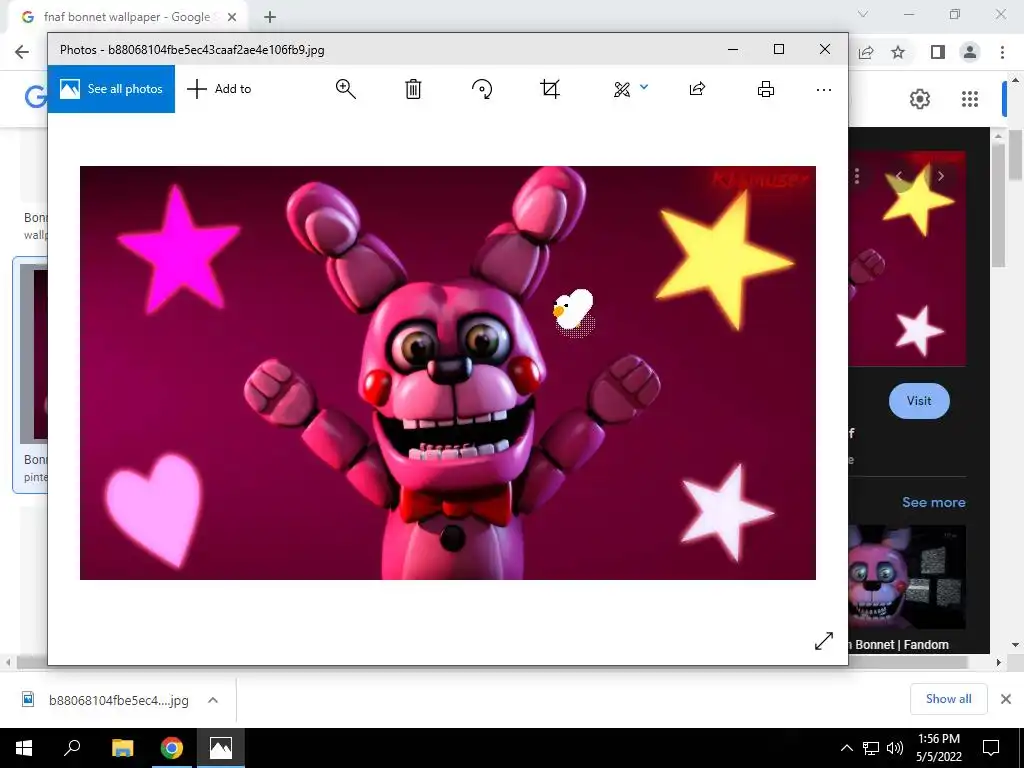The image size is (1024, 768).
Task: Rotate the image with rotate icon
Action: [x=482, y=89]
